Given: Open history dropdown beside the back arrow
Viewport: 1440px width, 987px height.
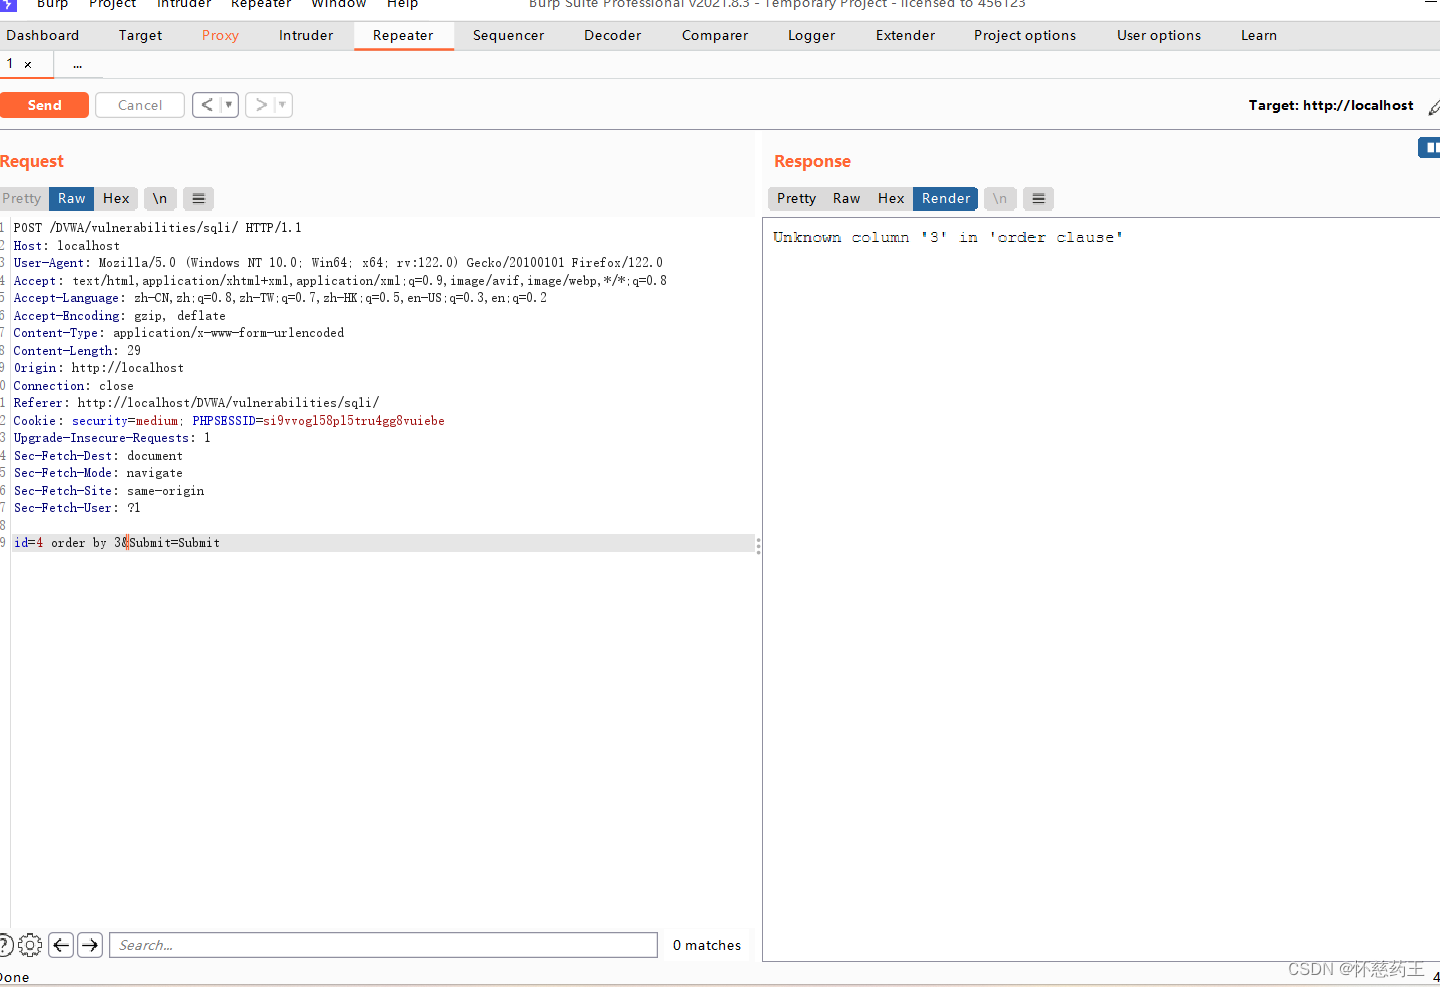Looking at the screenshot, I should tap(229, 105).
